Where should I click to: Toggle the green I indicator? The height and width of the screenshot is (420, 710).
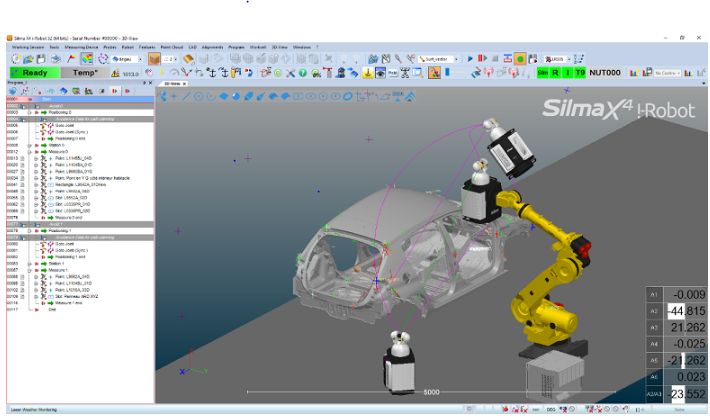point(567,72)
